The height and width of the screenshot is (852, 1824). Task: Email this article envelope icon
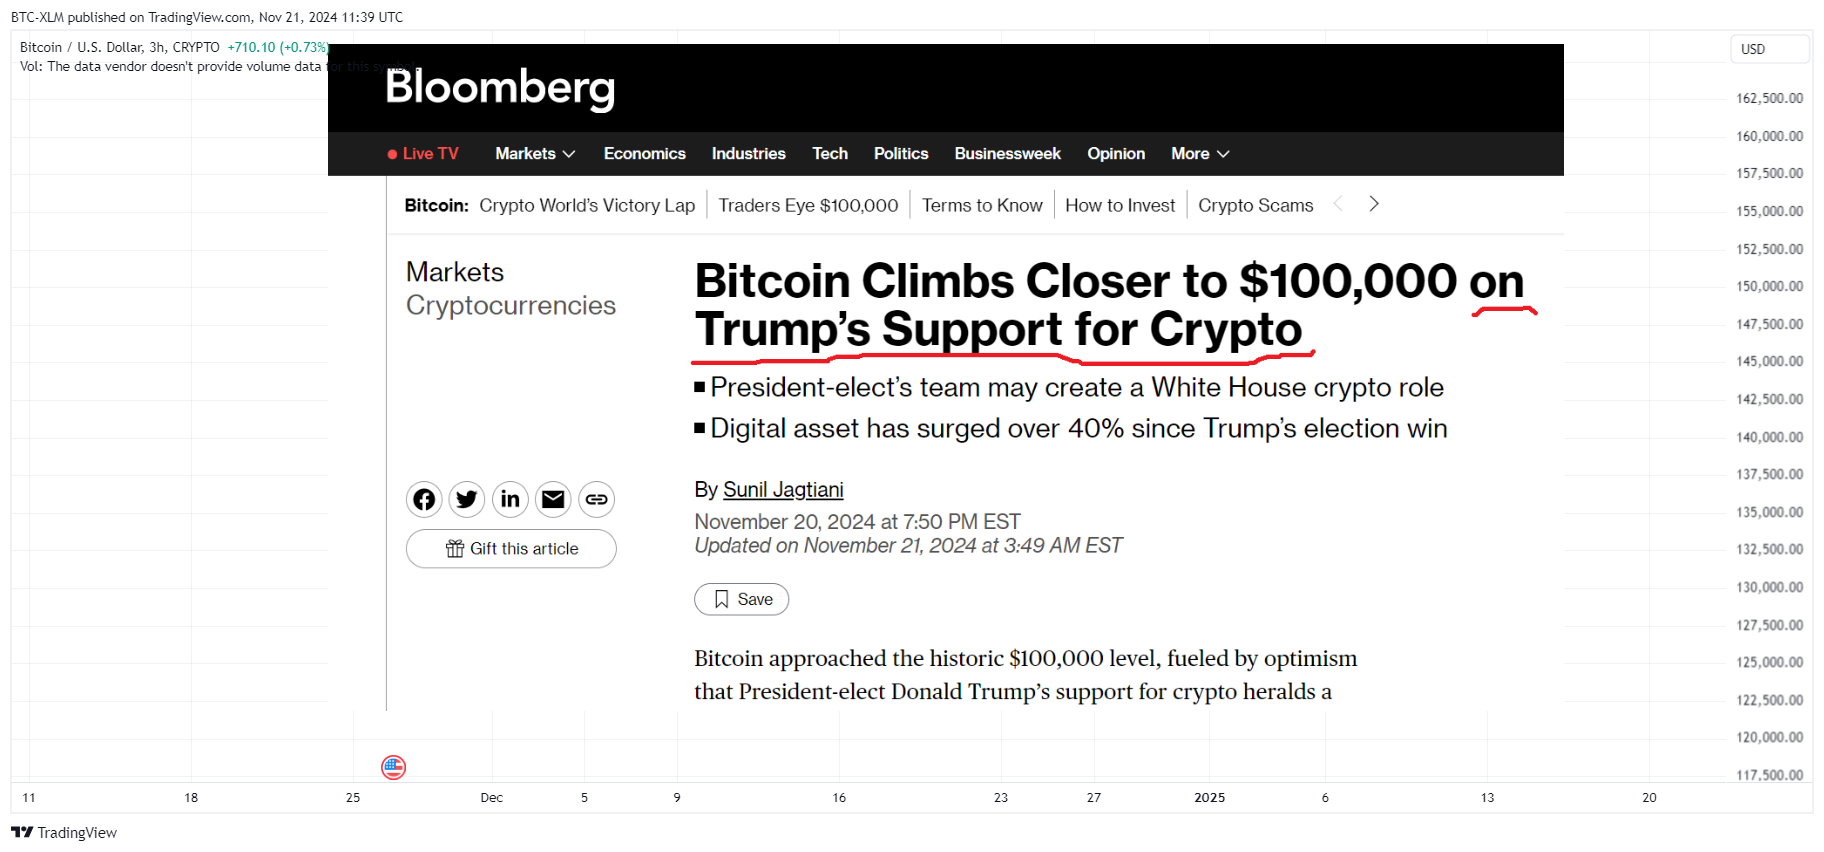[x=553, y=499]
